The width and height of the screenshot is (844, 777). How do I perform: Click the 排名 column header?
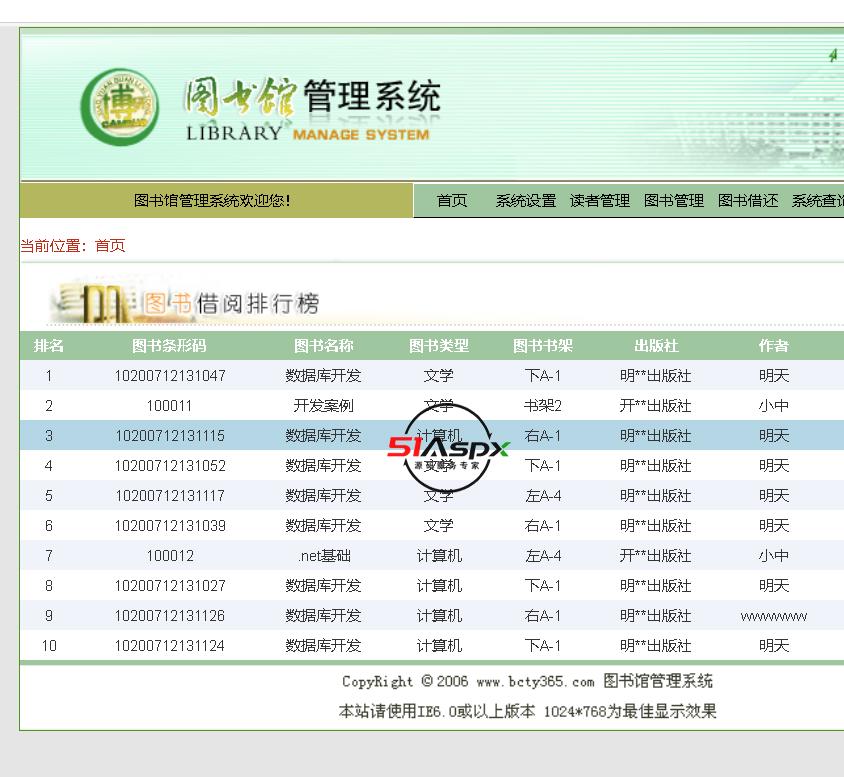point(49,346)
